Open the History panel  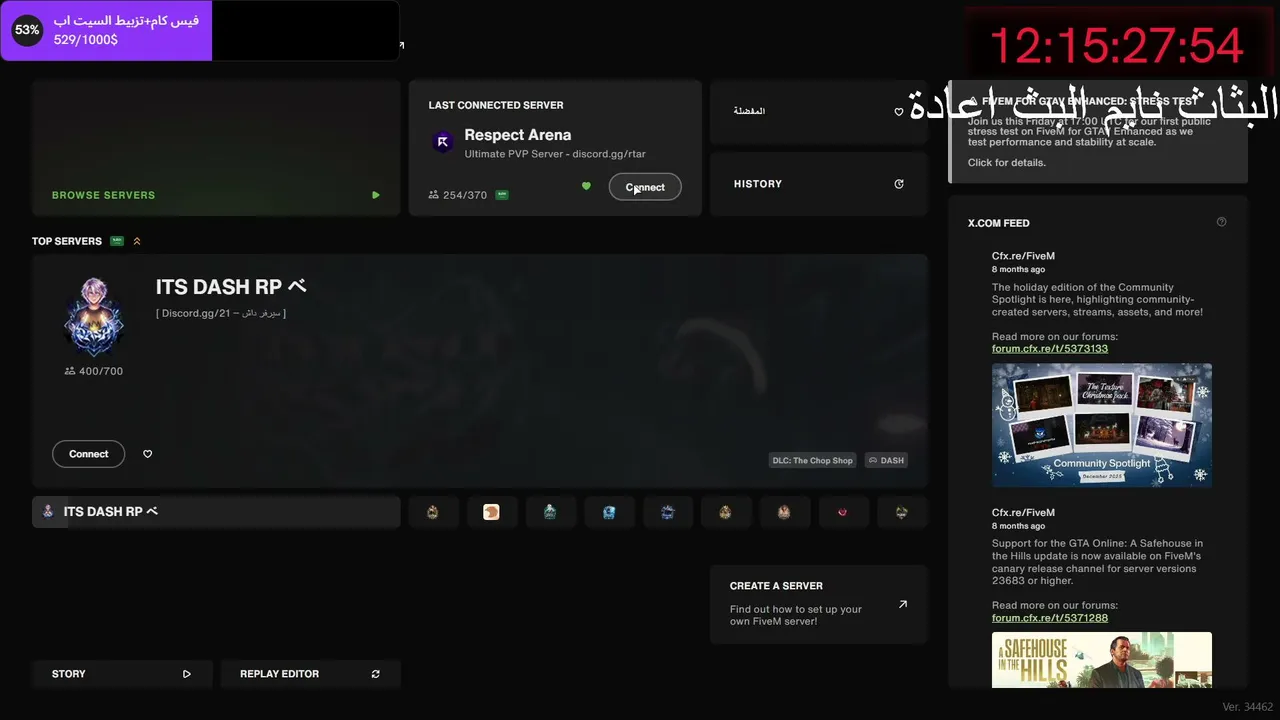pos(819,184)
